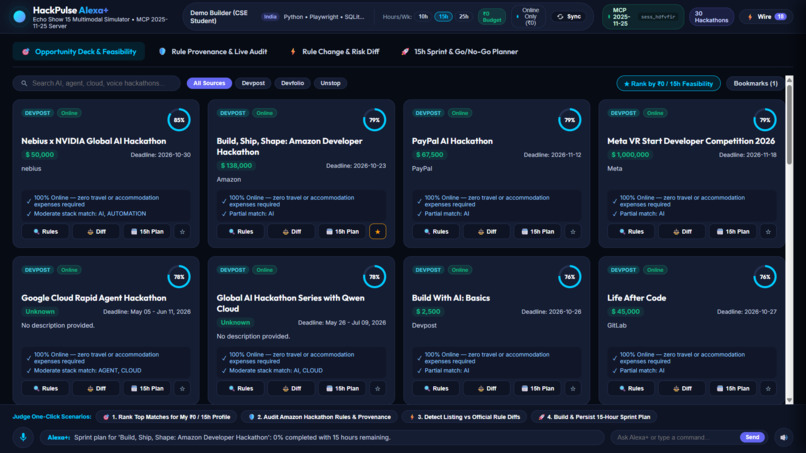Open Rules for Meta VR Start competition

631,231
